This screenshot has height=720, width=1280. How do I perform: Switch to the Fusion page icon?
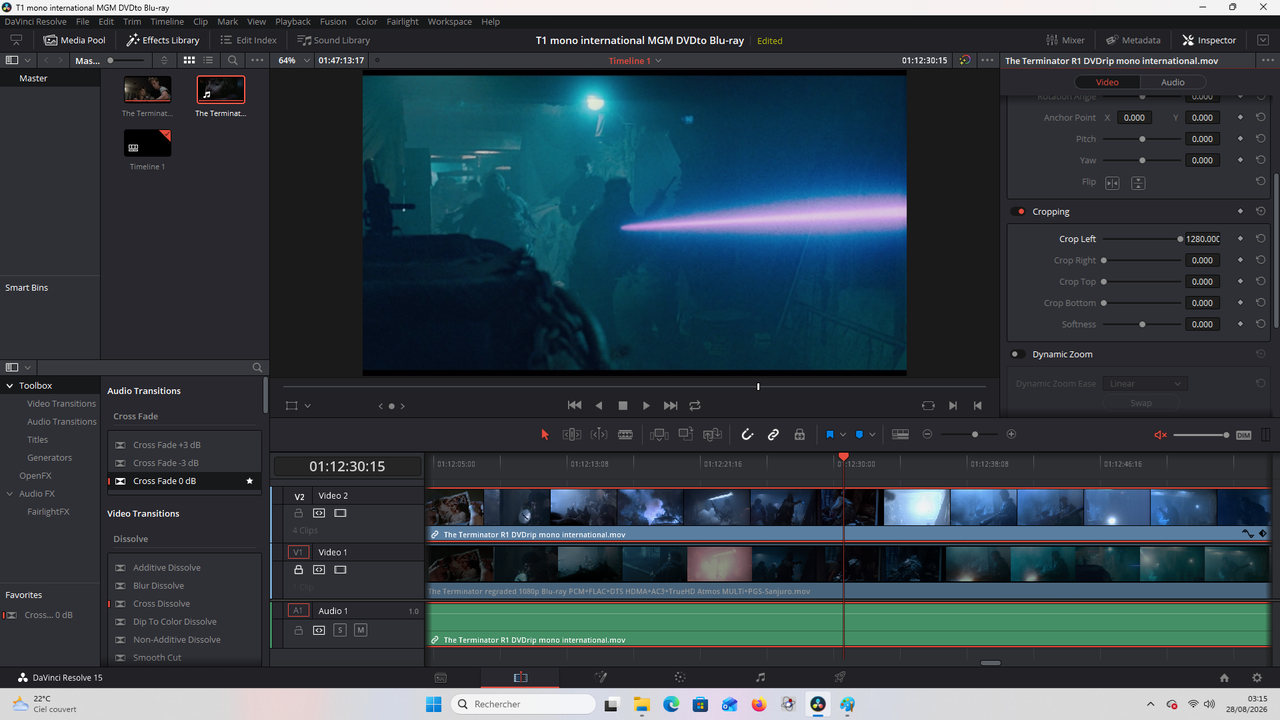(601, 677)
